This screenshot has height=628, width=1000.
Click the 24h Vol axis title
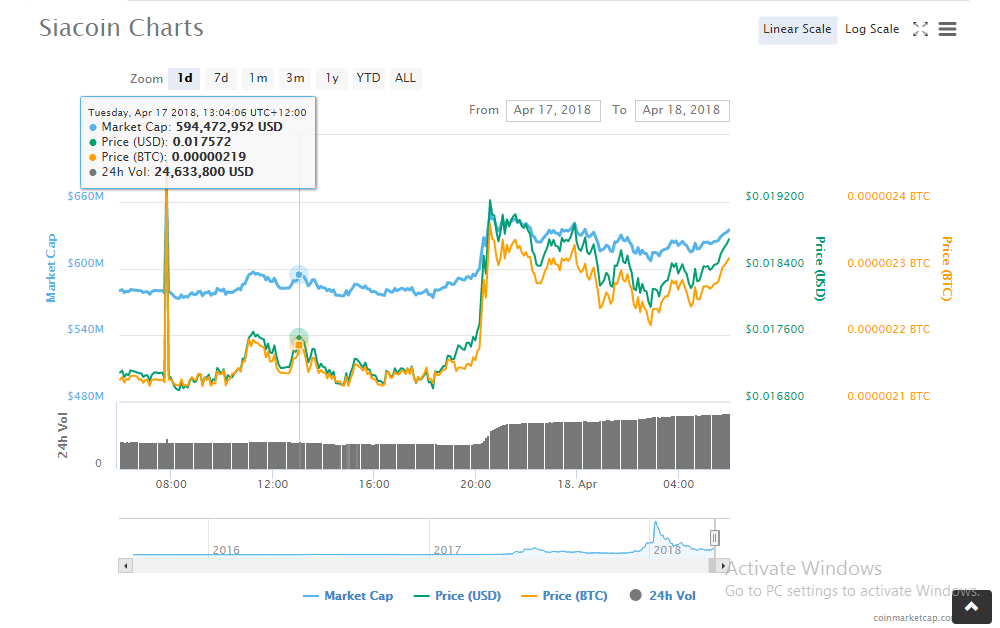tap(62, 435)
